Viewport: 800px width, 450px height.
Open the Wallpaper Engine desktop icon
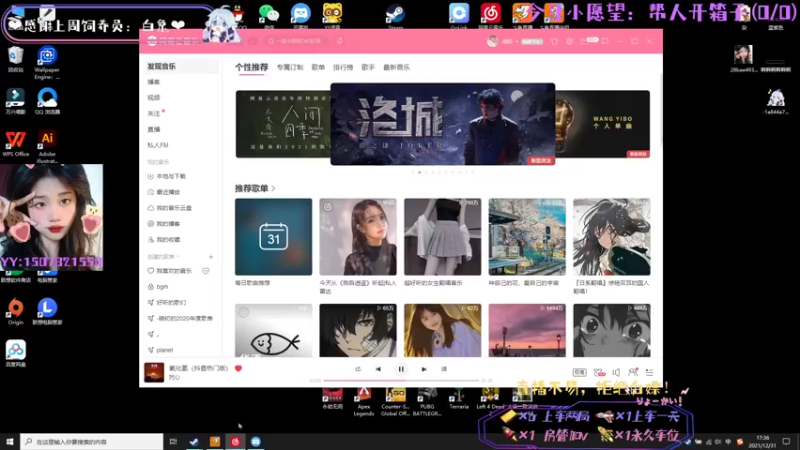47,63
